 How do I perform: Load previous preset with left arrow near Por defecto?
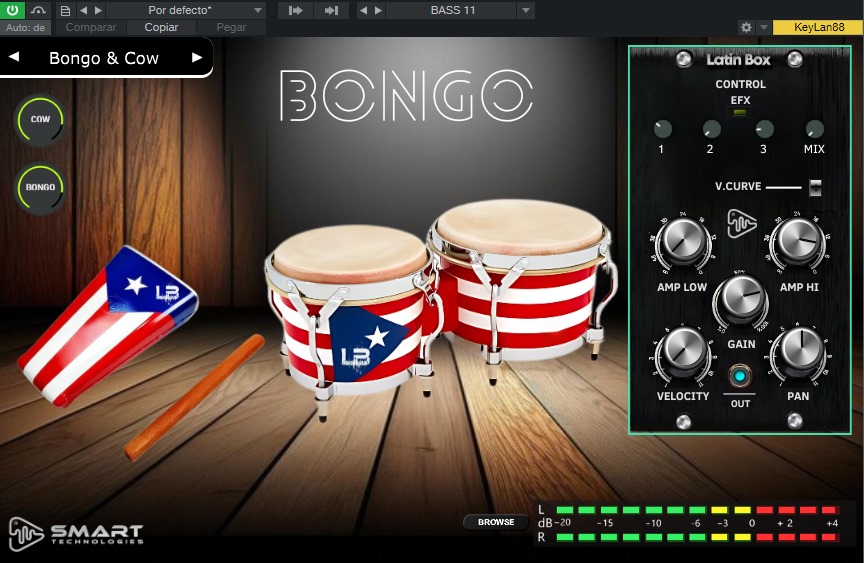point(83,10)
